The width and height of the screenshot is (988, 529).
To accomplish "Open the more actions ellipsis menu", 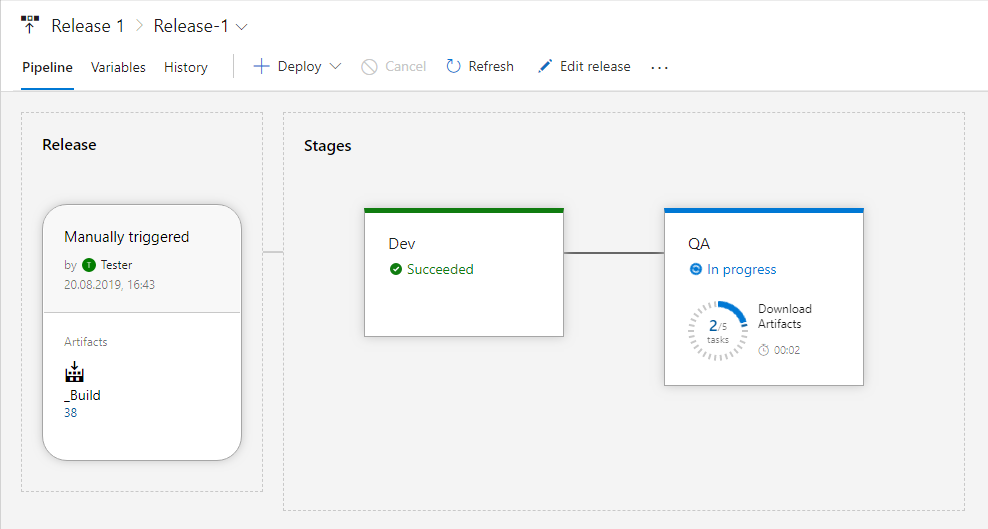I will (x=659, y=67).
